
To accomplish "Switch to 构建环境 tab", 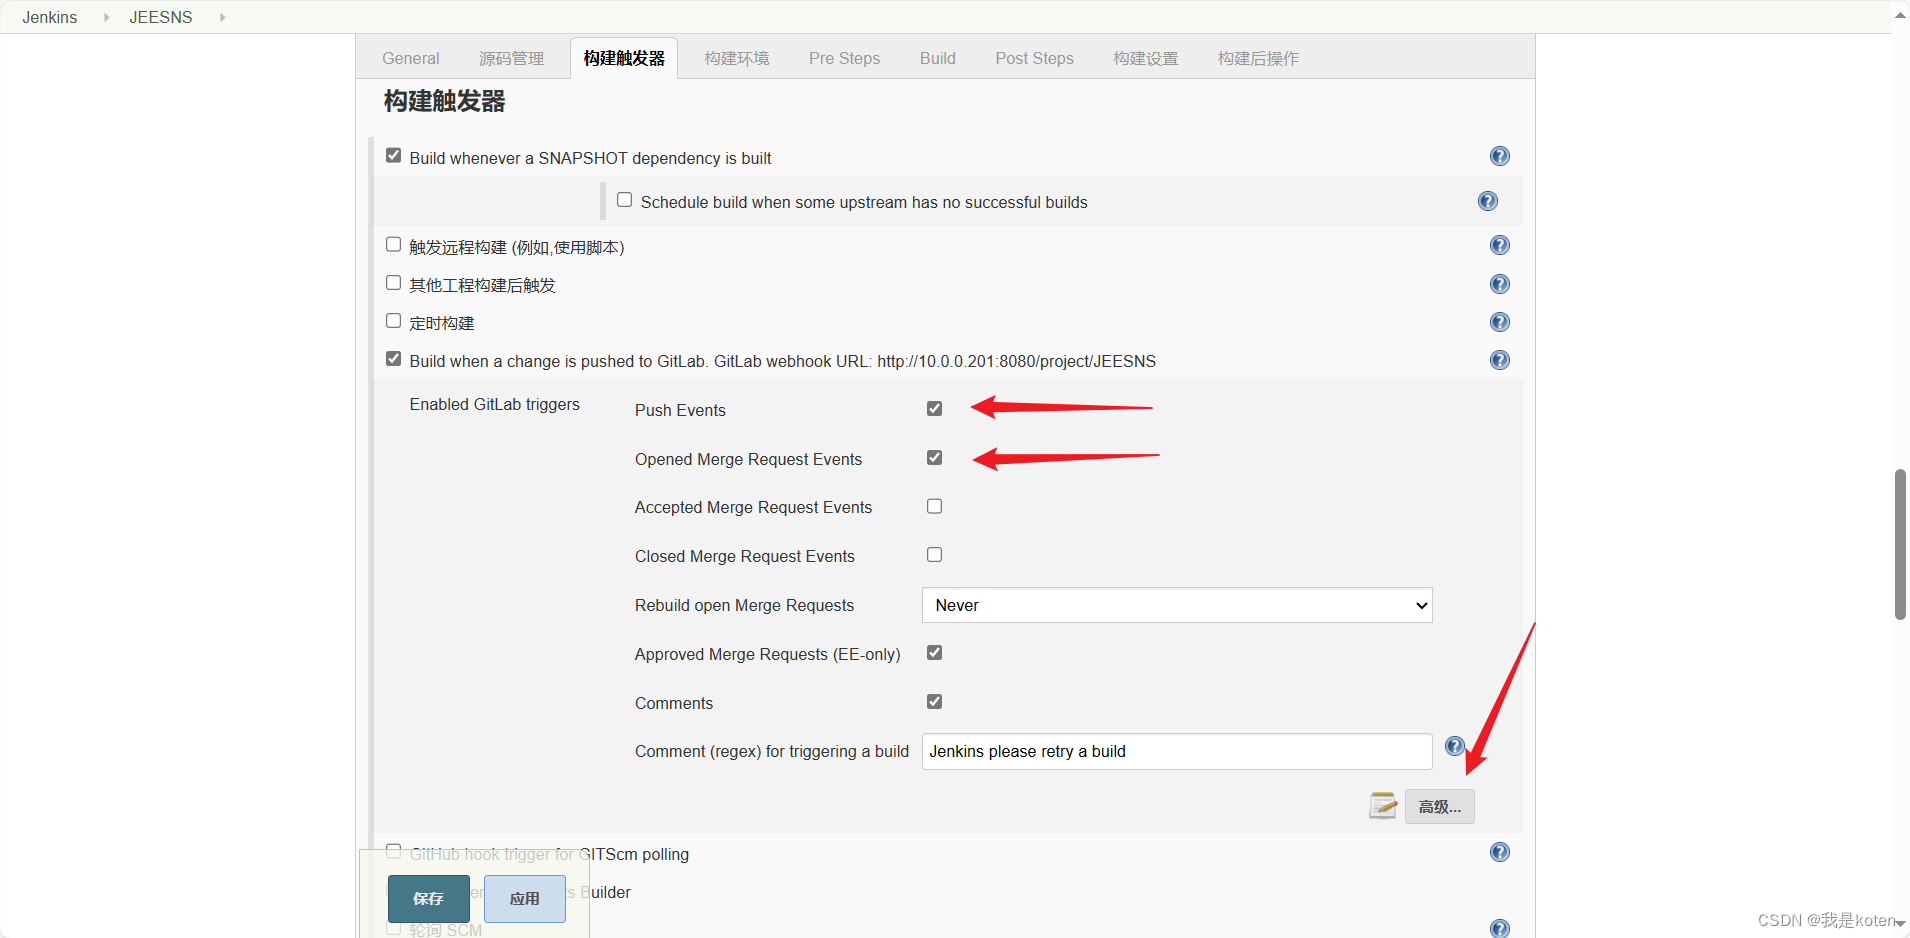I will pos(736,58).
